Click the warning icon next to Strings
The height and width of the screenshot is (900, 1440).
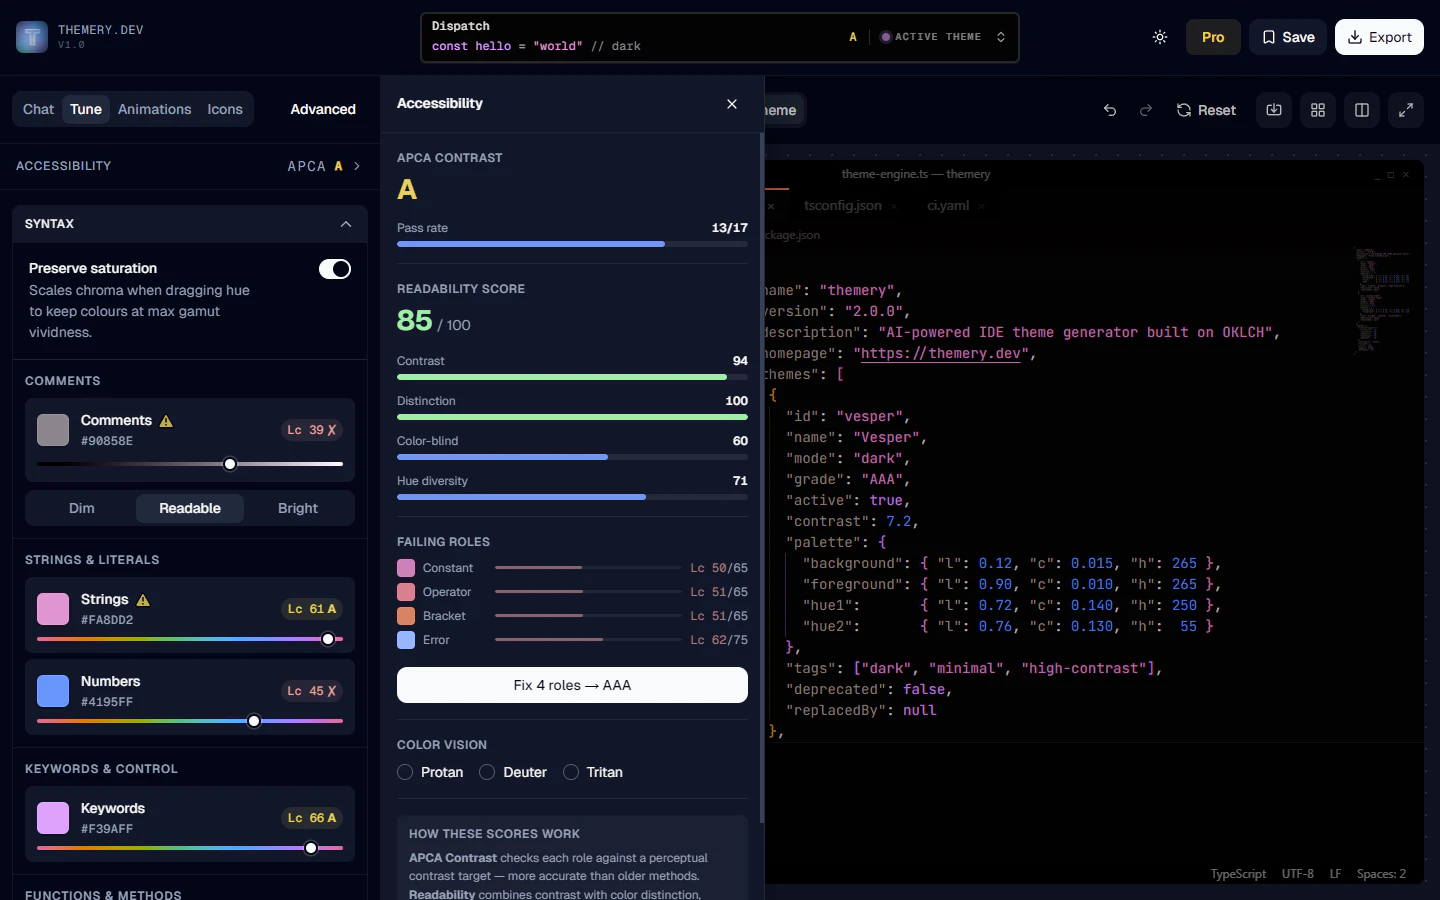pyautogui.click(x=141, y=599)
